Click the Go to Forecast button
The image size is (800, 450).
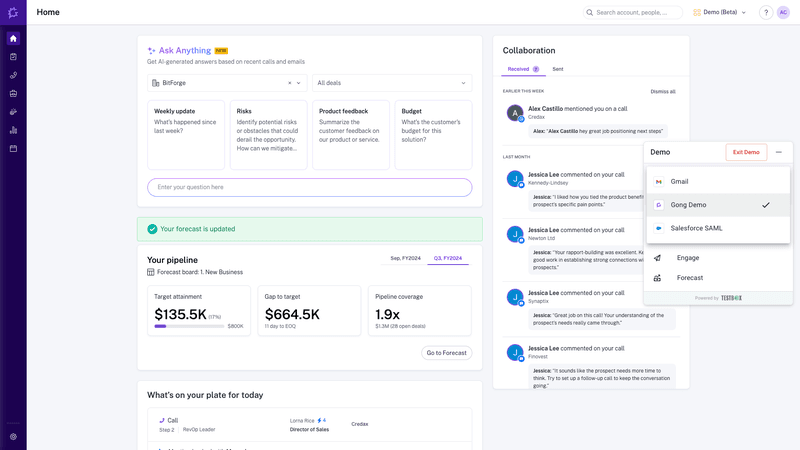[446, 353]
